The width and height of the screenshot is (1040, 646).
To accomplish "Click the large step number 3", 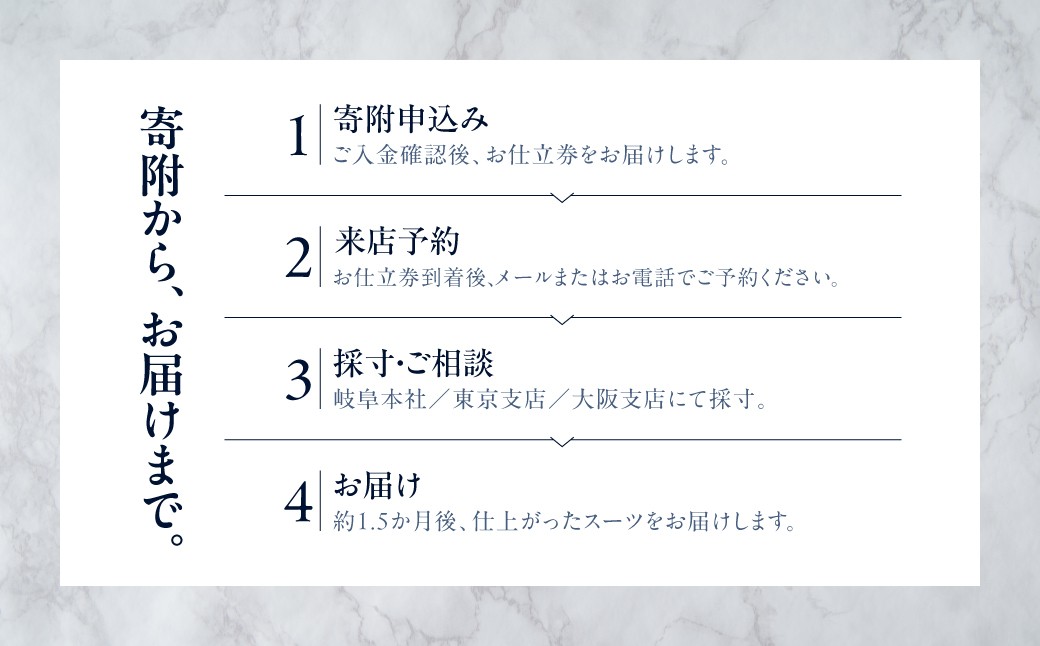I will [x=298, y=381].
